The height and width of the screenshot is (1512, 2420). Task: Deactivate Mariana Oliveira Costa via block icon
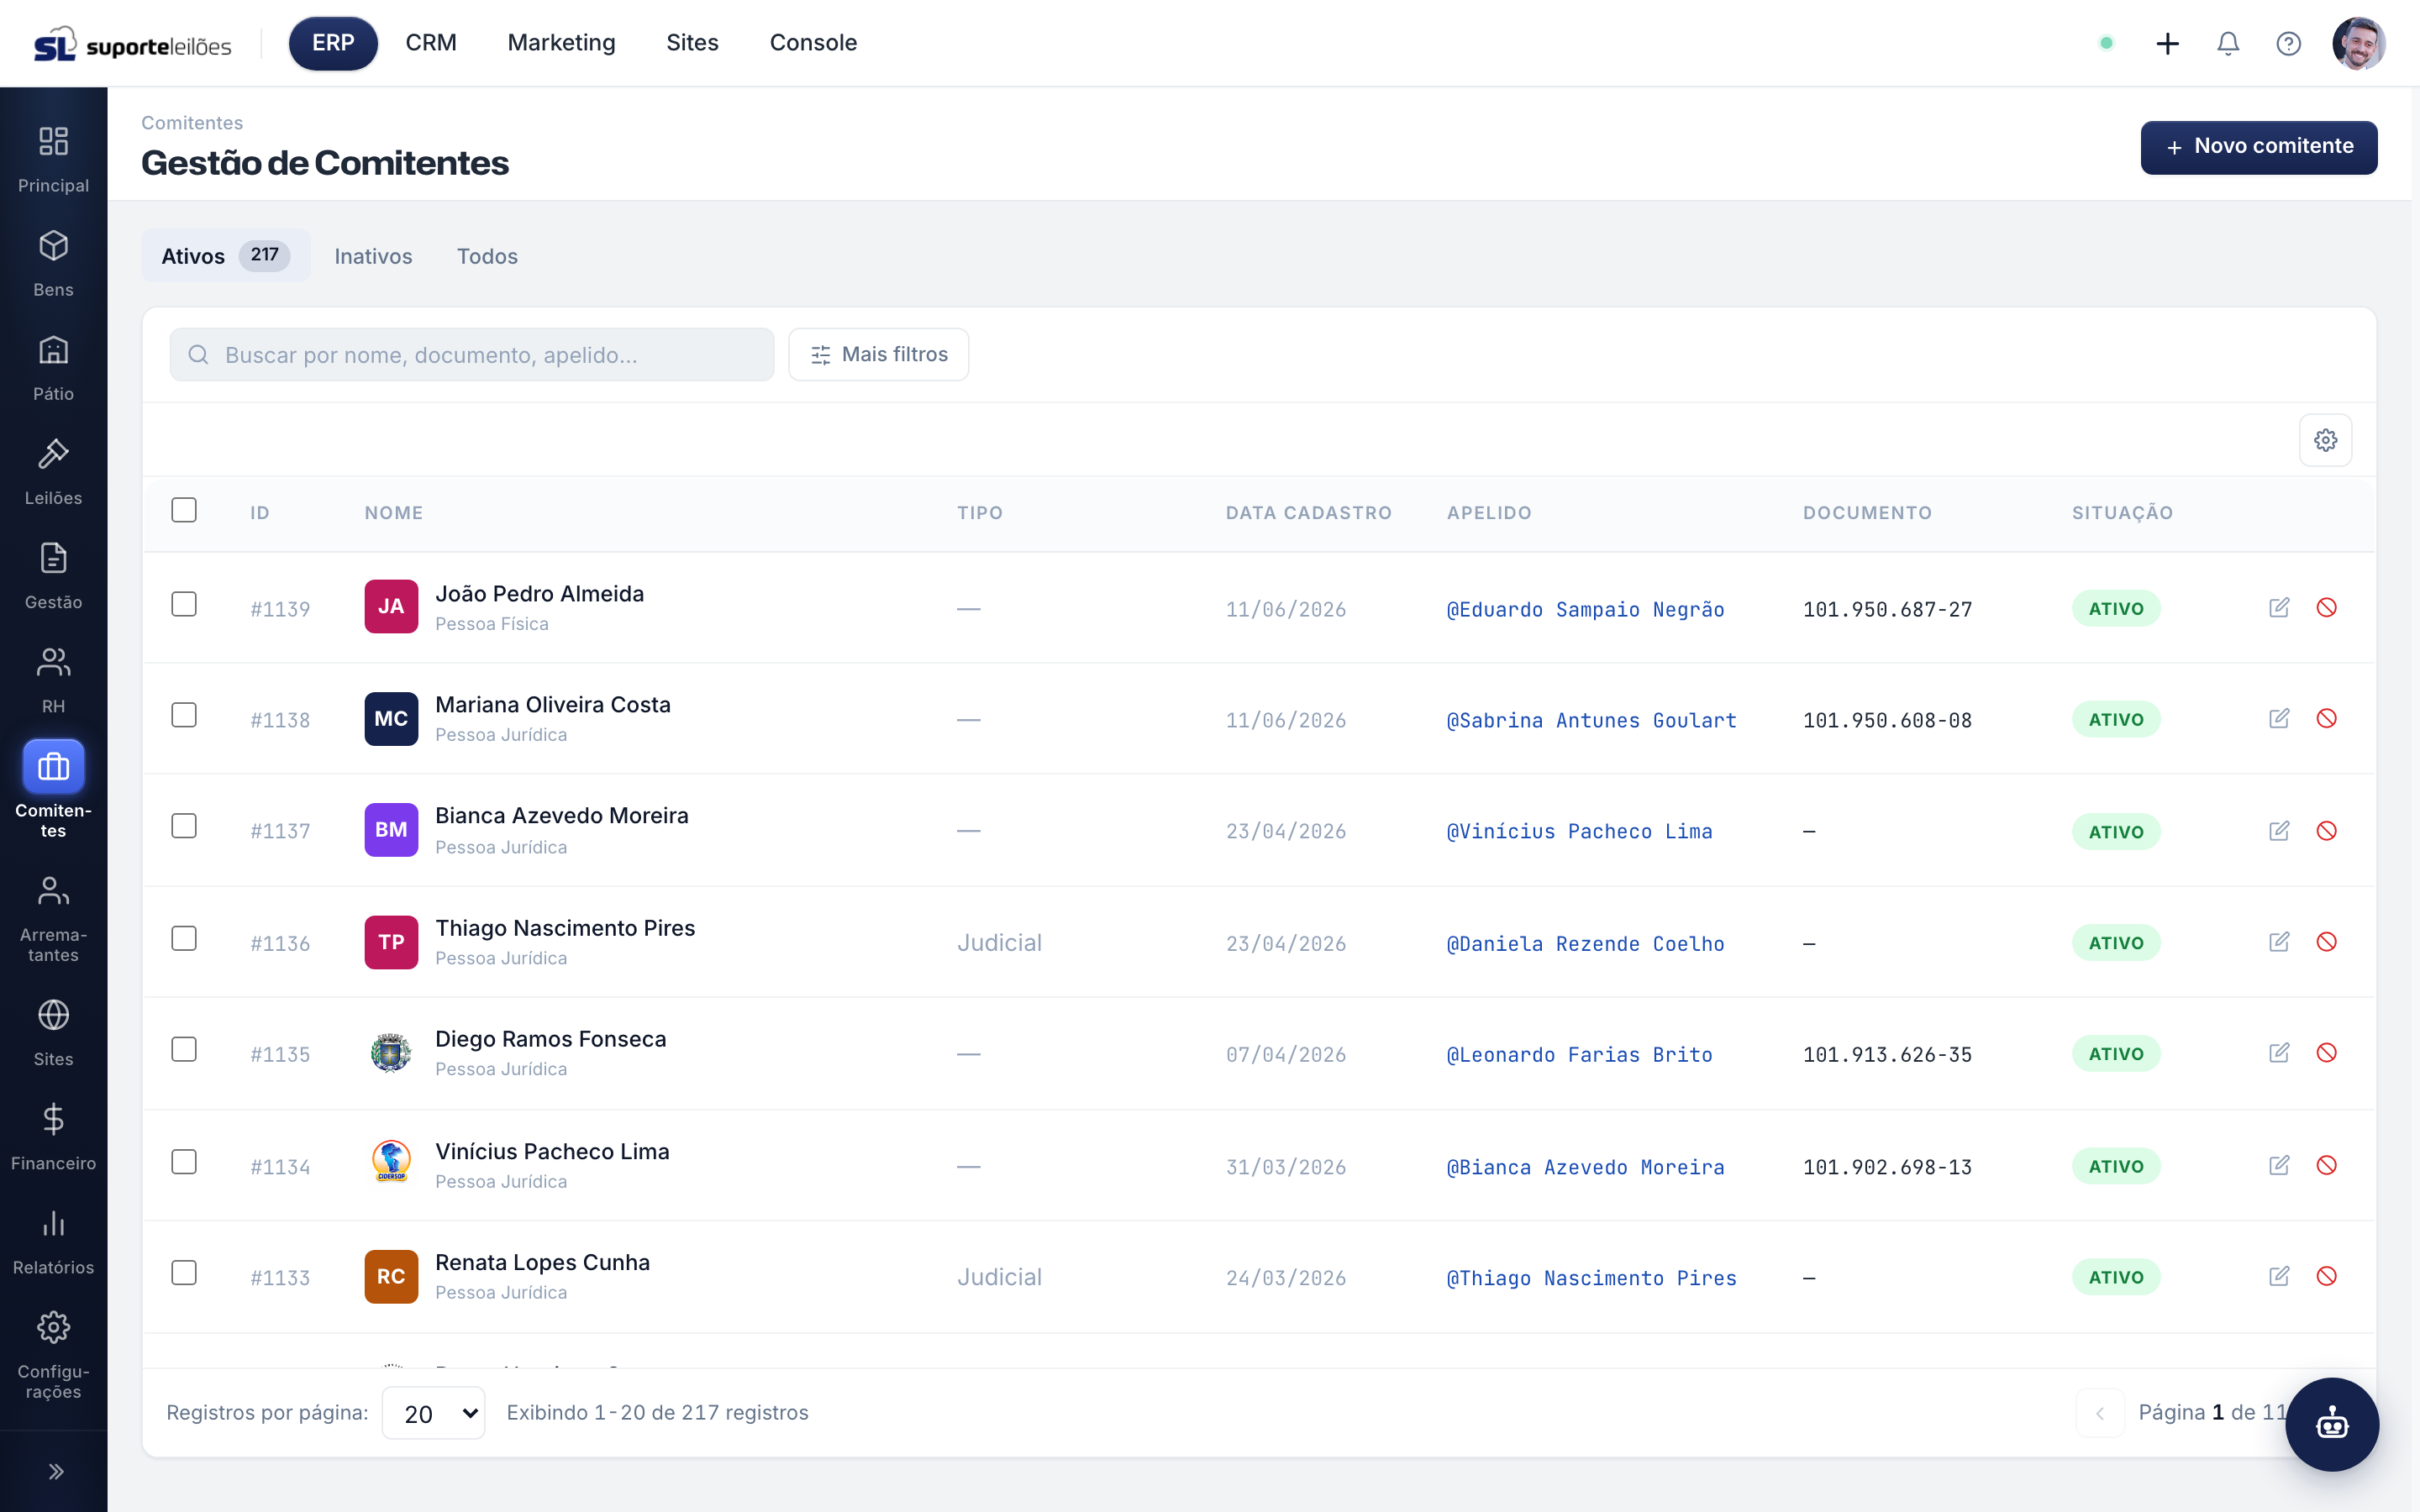[x=2326, y=718]
